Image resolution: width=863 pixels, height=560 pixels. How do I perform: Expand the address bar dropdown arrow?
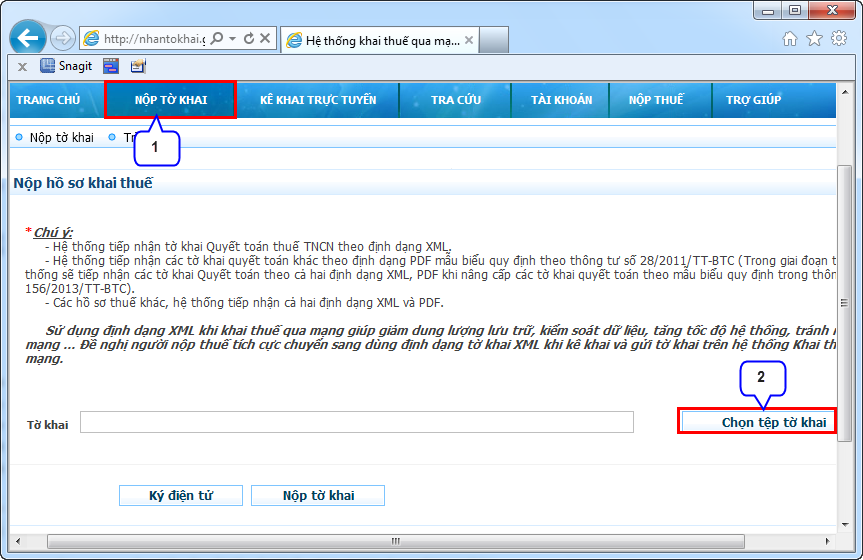click(x=232, y=39)
